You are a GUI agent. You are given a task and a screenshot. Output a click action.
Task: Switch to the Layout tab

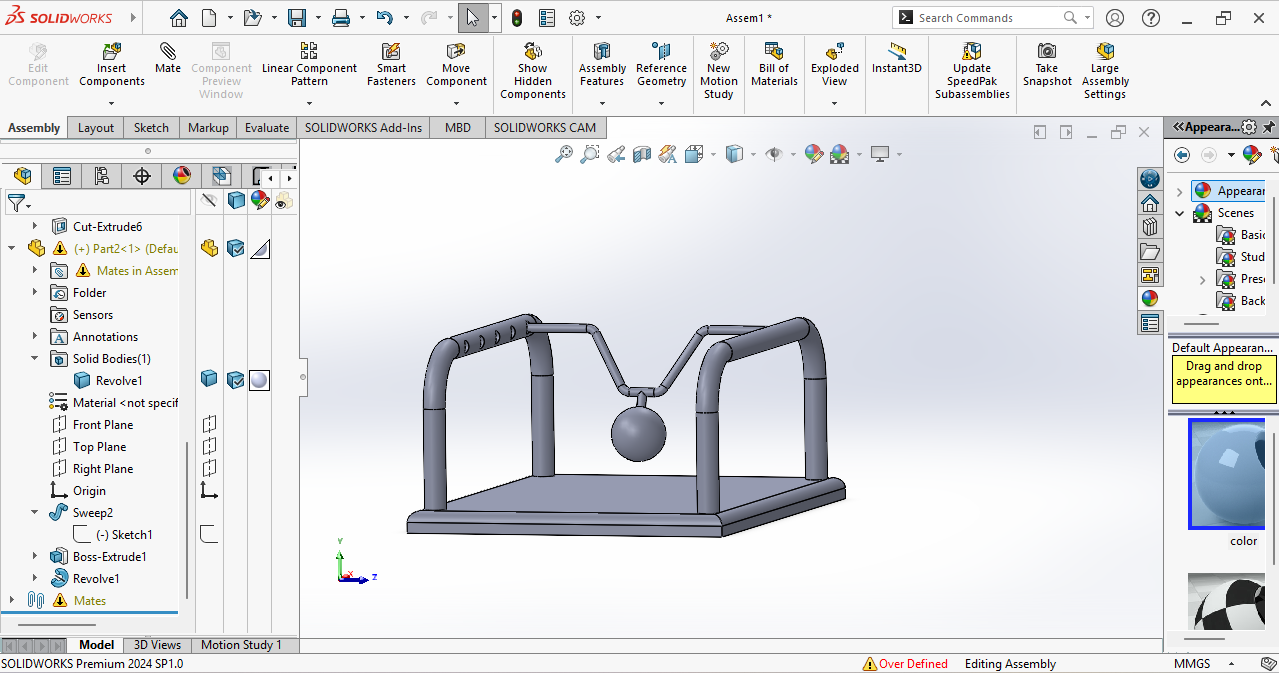(x=96, y=127)
